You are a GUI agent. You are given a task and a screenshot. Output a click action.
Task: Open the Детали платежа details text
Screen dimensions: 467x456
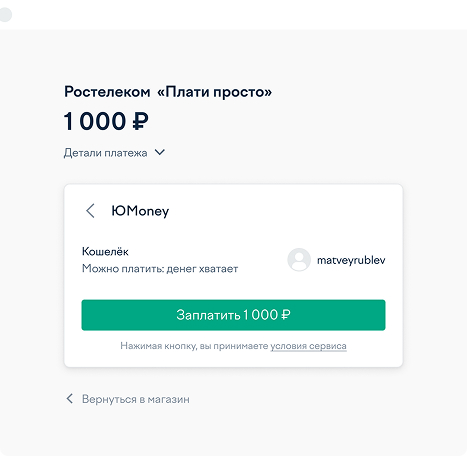click(105, 153)
